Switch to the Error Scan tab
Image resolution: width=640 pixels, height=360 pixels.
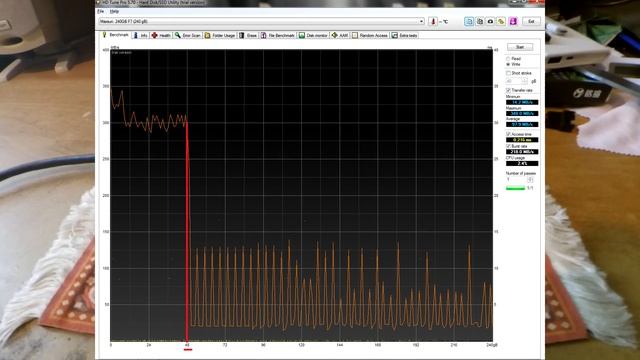(188, 36)
